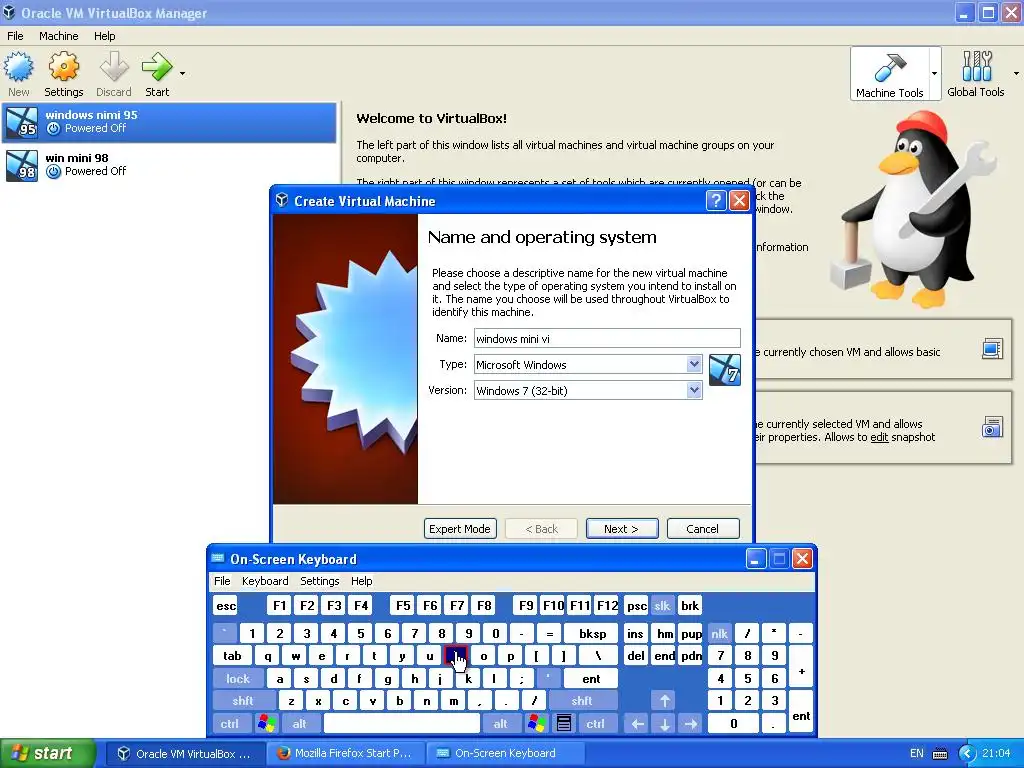The width and height of the screenshot is (1024, 768).
Task: Select Machine Tools button
Action: (x=889, y=74)
